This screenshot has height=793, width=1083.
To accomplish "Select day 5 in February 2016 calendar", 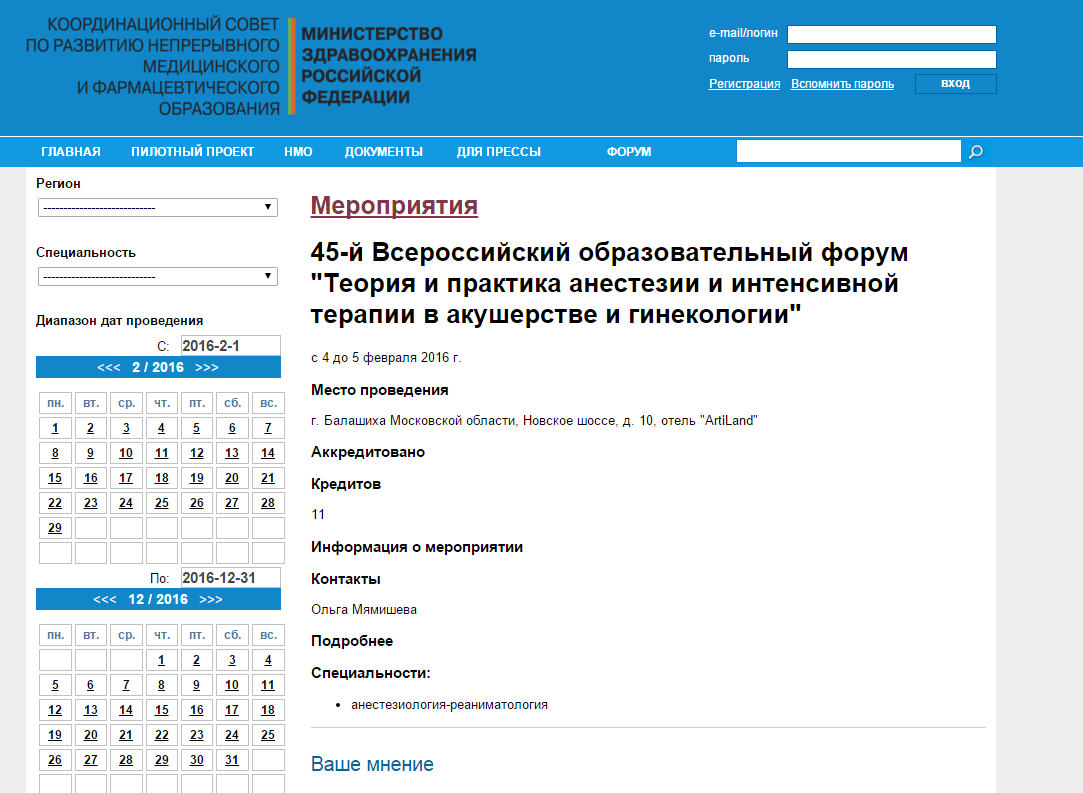I will tap(197, 428).
